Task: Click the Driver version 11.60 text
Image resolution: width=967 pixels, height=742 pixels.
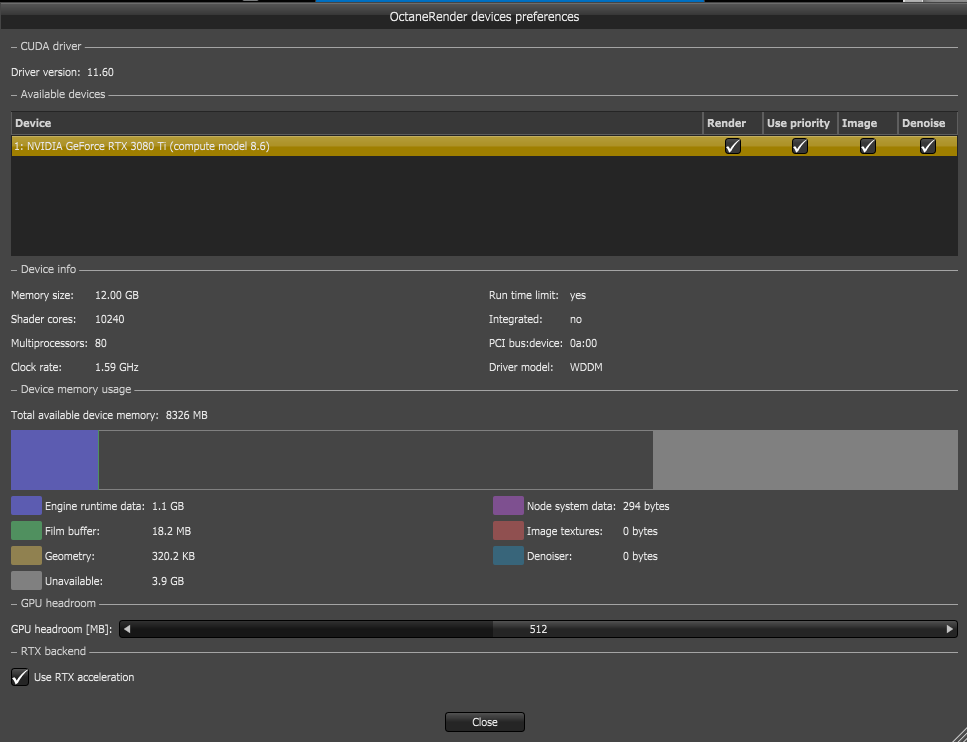Action: [62, 72]
